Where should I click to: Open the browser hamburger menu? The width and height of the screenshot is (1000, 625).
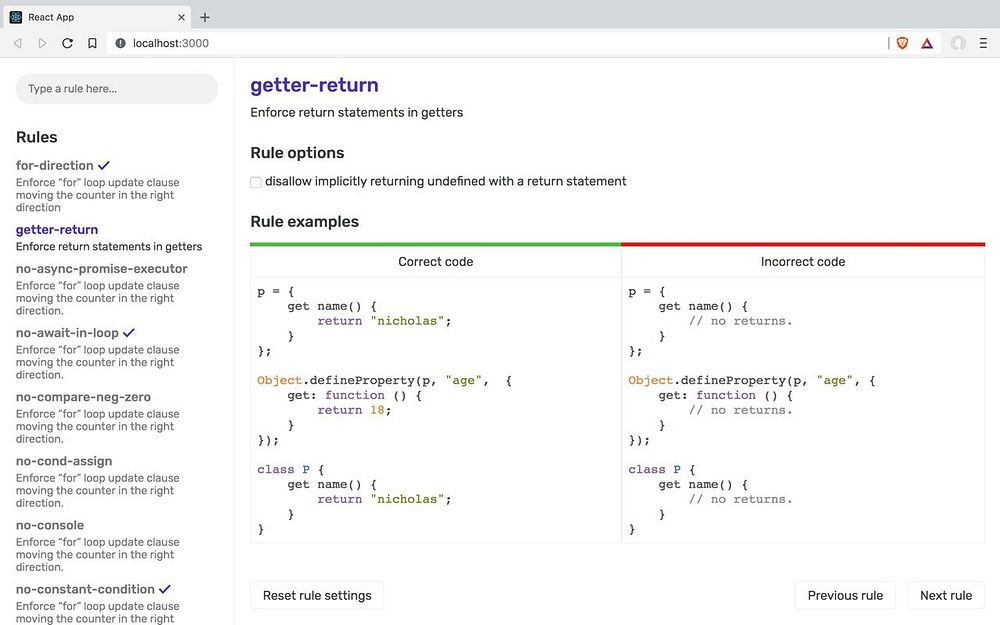(983, 43)
